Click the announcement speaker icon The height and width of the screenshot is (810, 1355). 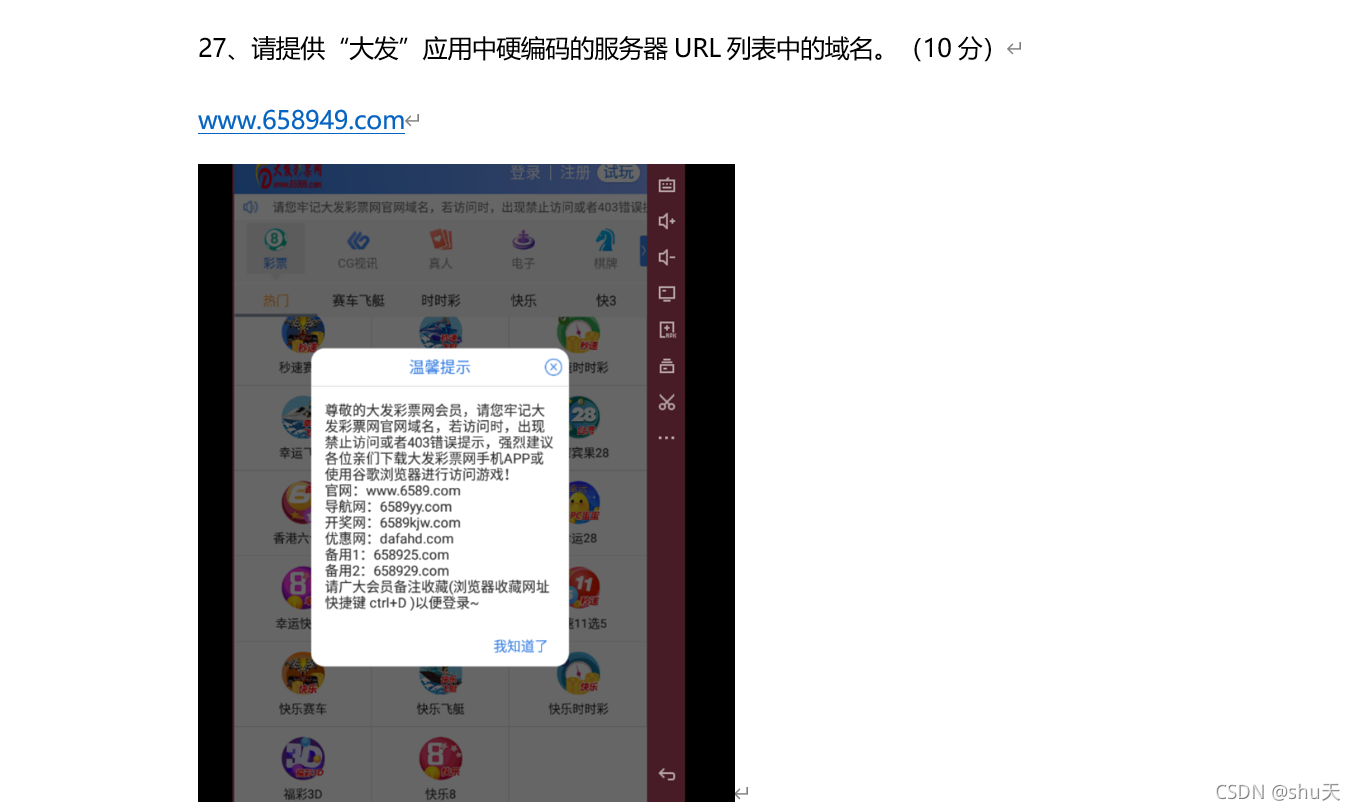[x=251, y=208]
